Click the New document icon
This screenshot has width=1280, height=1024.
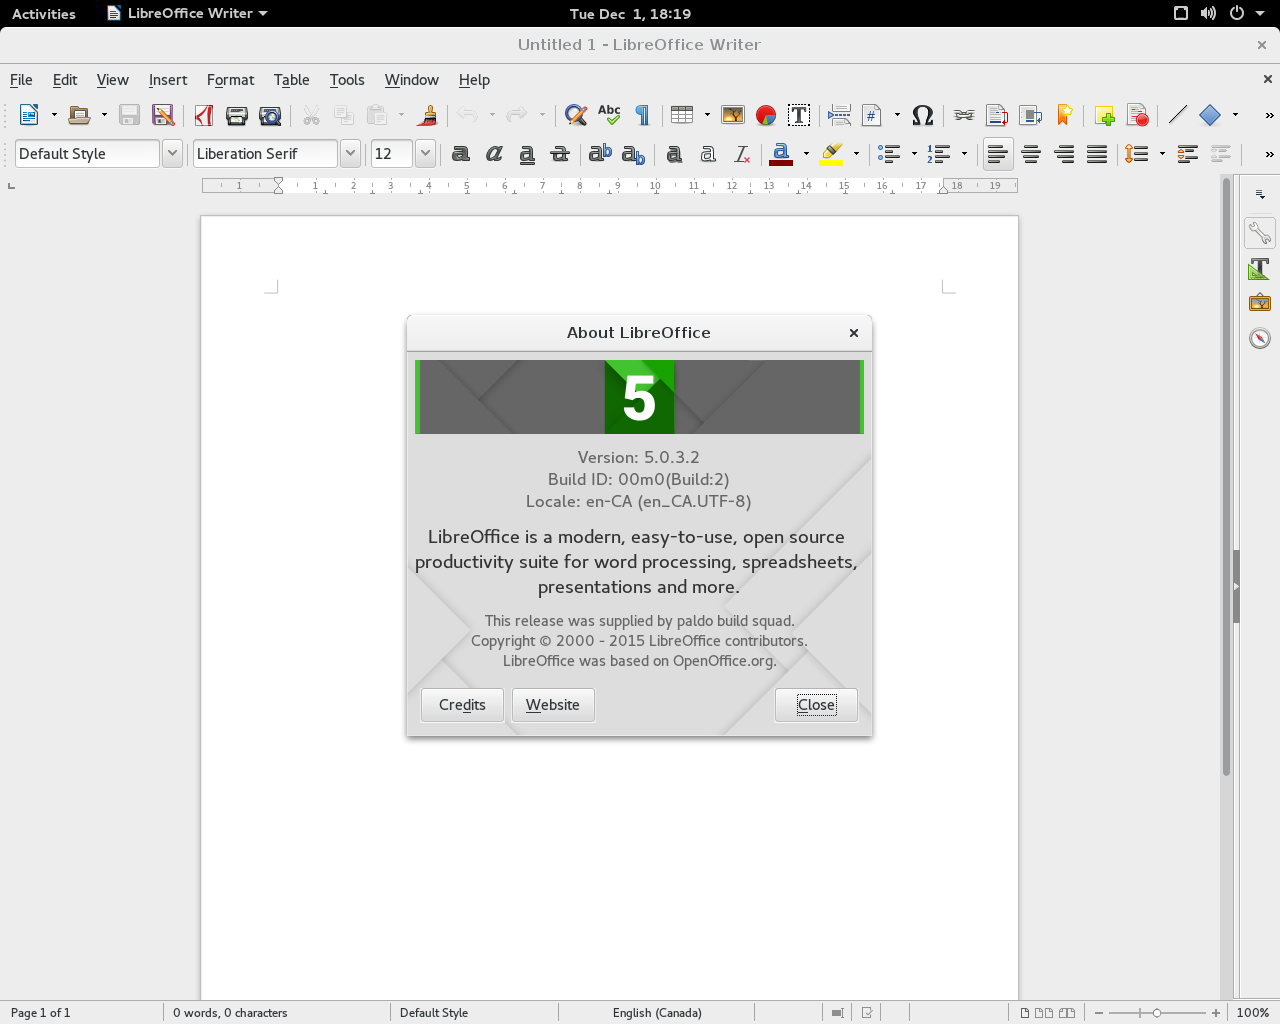pyautogui.click(x=29, y=115)
